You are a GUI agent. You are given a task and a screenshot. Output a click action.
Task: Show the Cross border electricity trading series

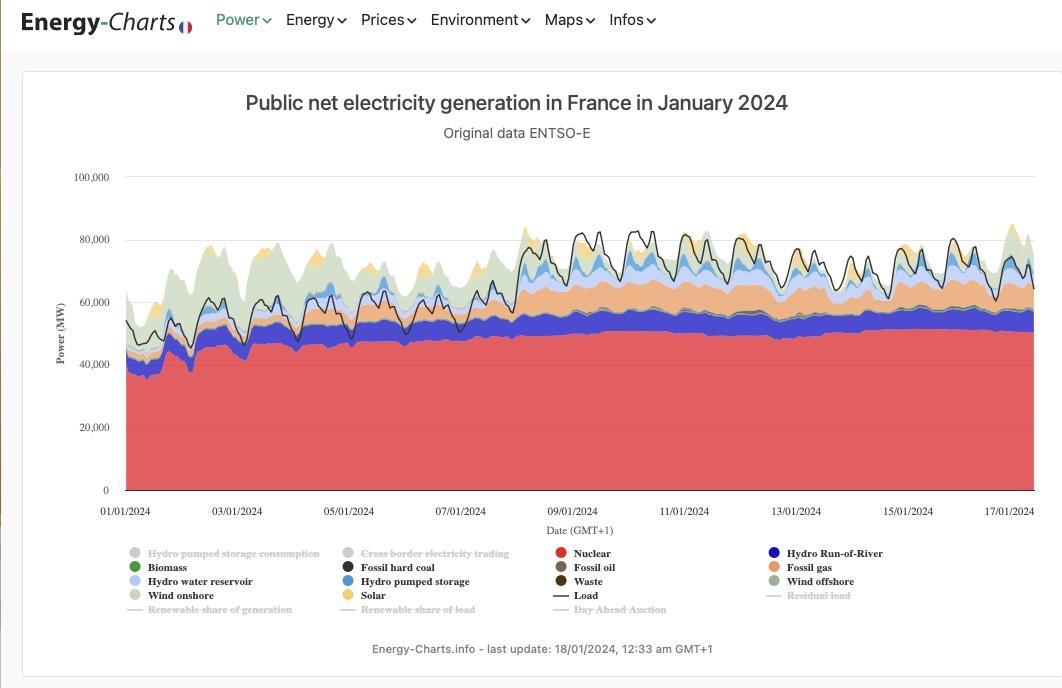pyautogui.click(x=434, y=553)
